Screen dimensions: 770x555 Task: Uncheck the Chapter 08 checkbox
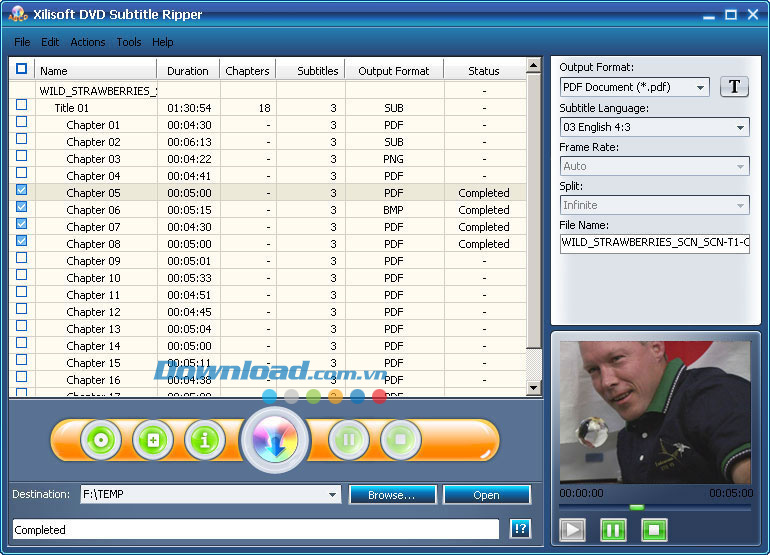22,241
